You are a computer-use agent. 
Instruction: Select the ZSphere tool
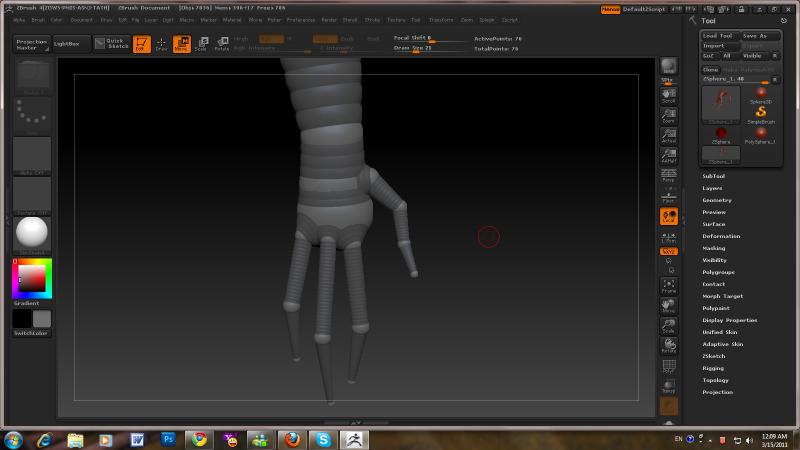tap(721, 135)
